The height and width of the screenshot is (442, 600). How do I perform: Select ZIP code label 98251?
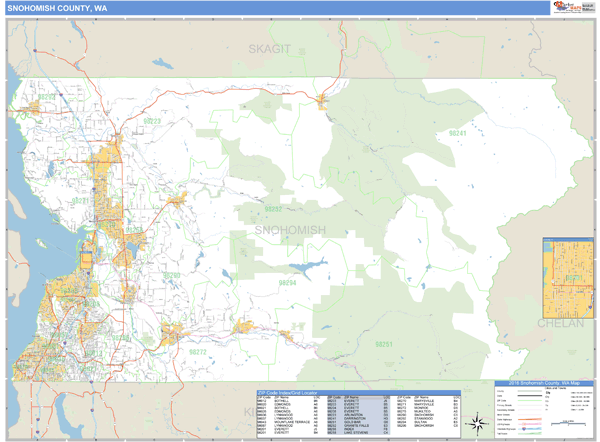click(384, 344)
